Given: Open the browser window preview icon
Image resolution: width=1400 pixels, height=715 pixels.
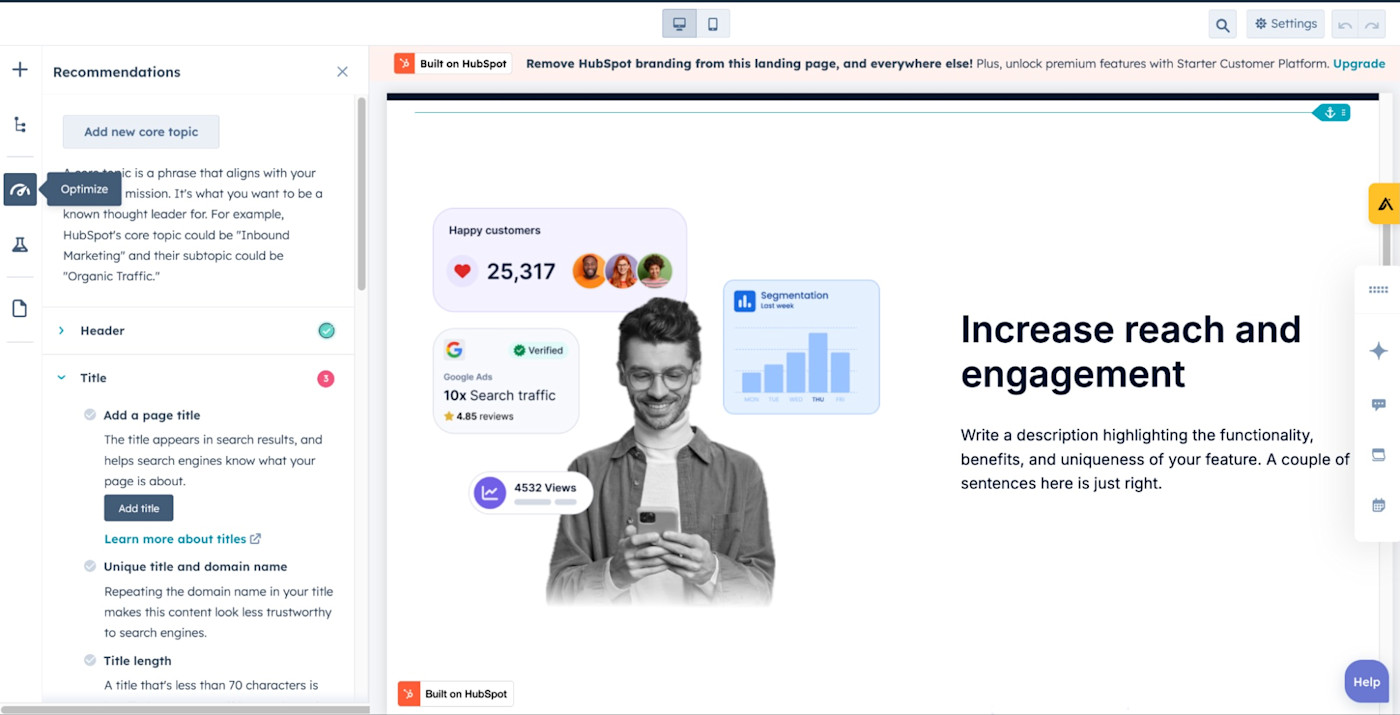Looking at the screenshot, I should tap(1379, 455).
